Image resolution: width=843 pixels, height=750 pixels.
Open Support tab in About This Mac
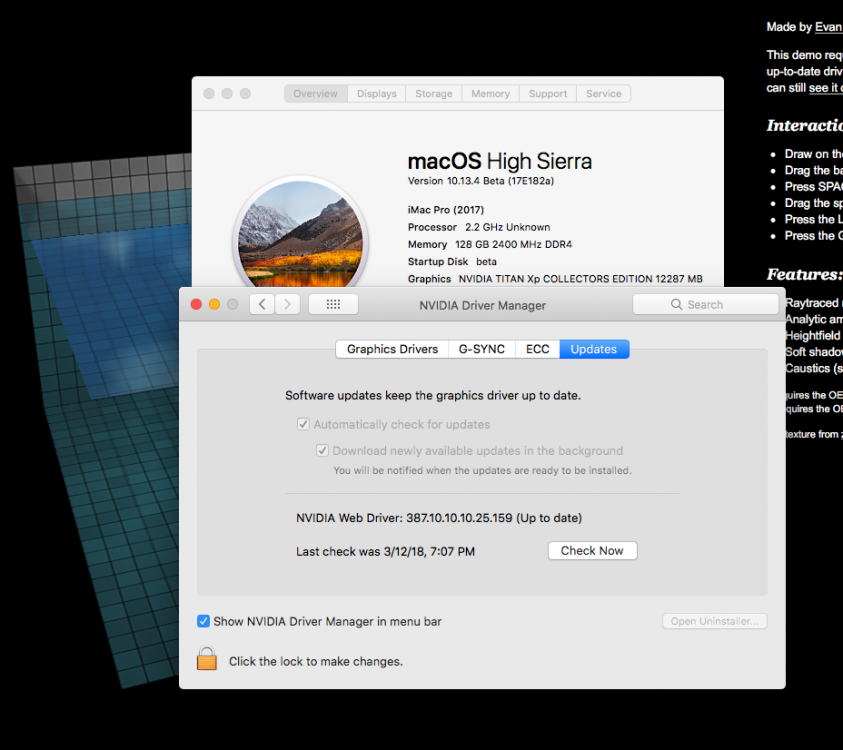pyautogui.click(x=548, y=94)
